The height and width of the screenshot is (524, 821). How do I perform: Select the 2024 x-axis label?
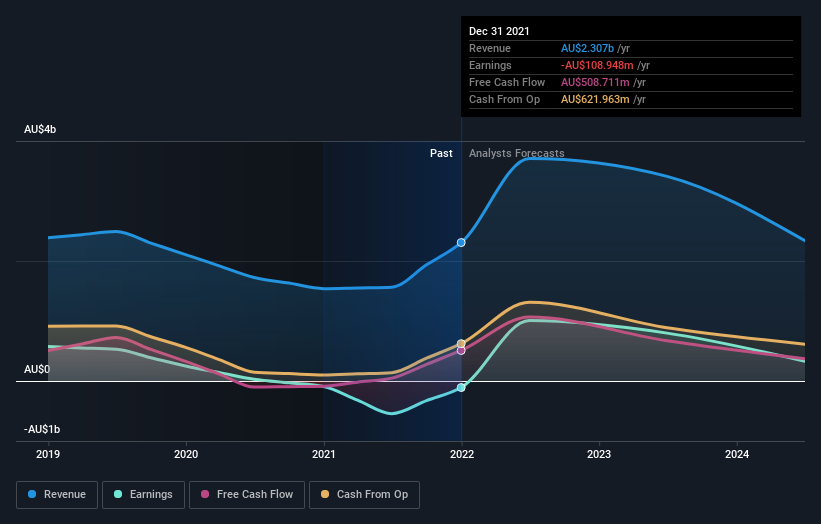[x=737, y=454]
